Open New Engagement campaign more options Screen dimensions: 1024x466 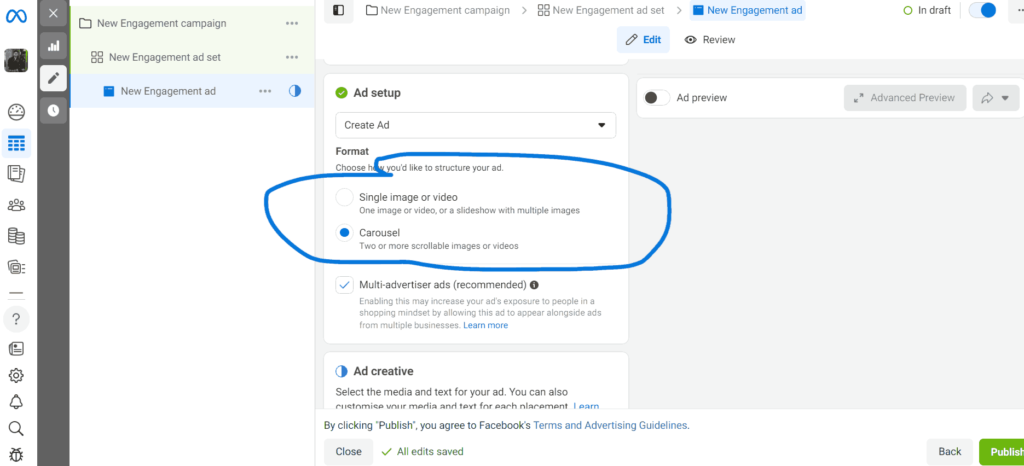click(291, 23)
